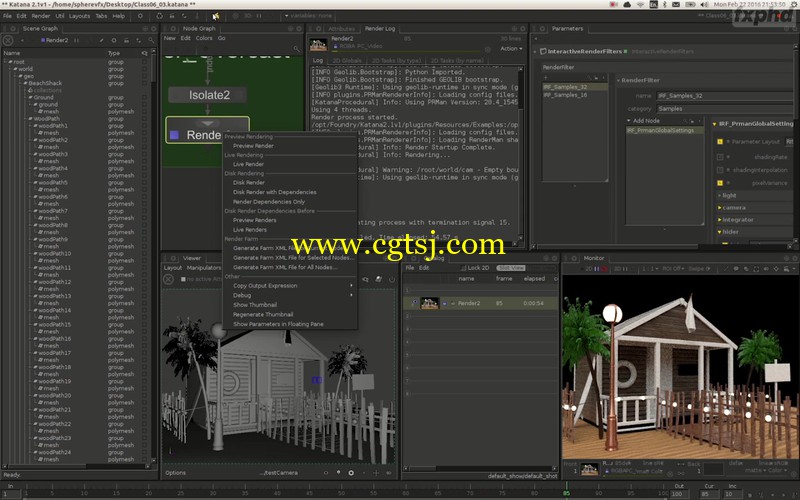Screen dimensions: 800x500
Task: Toggle the checkbox on the world row
Action: coord(145,69)
